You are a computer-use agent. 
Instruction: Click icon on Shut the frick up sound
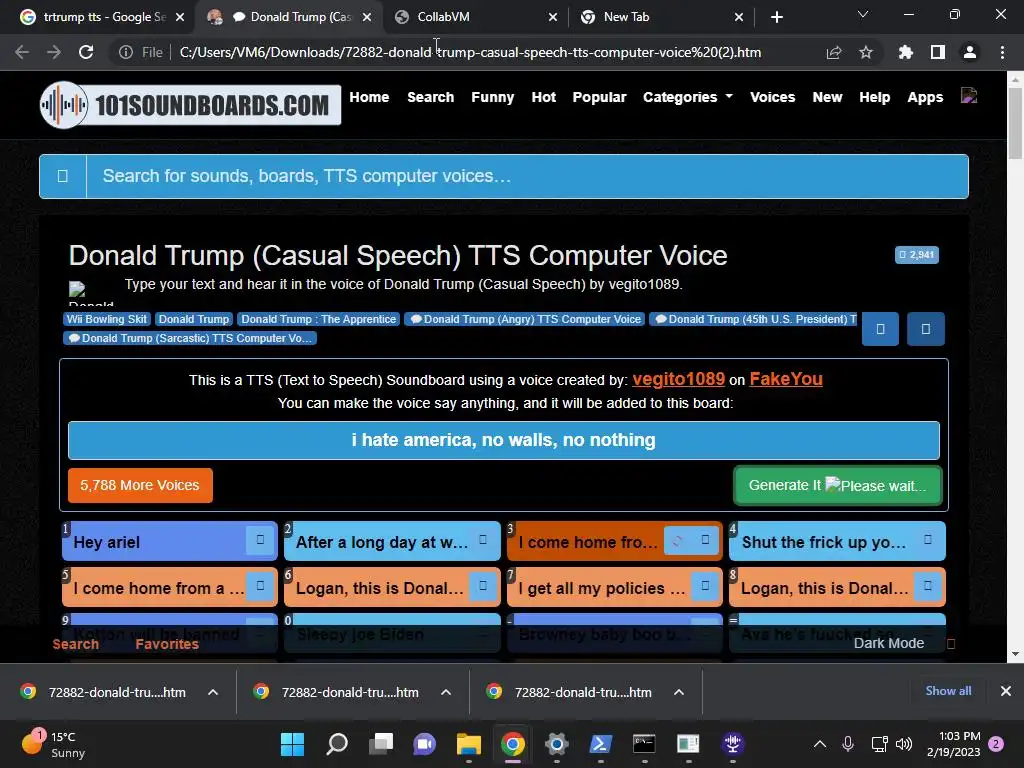(927, 540)
